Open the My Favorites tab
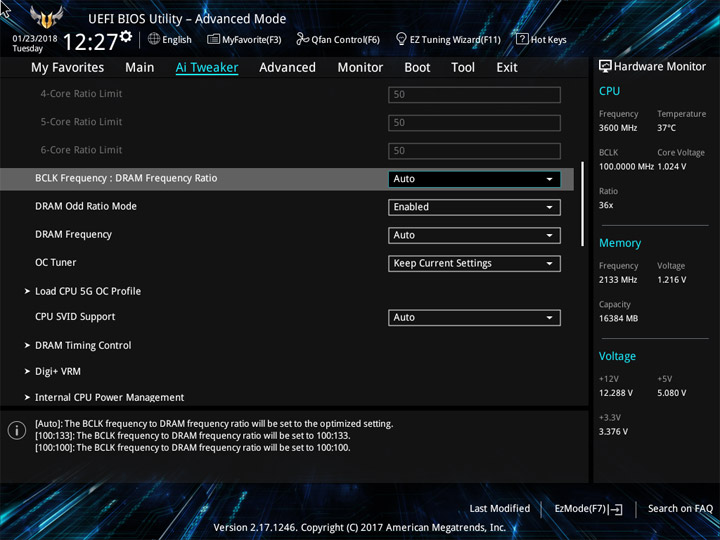Screen dimensions: 720x540 pos(68,68)
